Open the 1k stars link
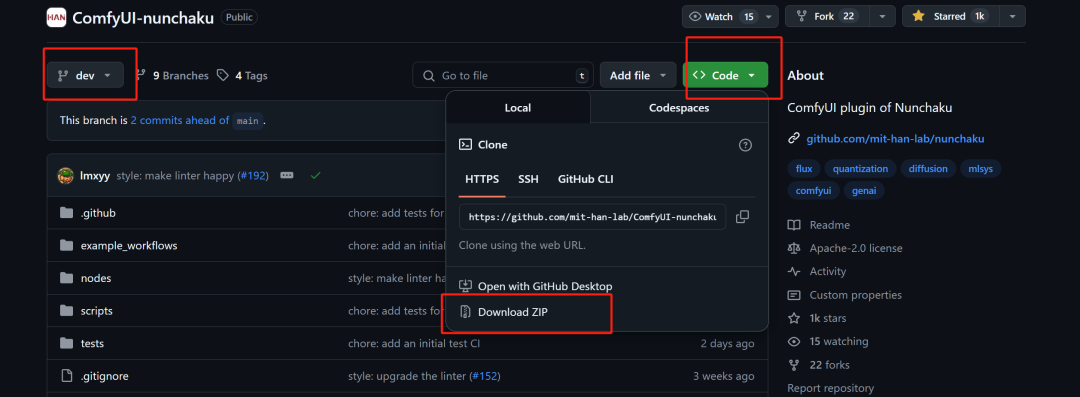The width and height of the screenshot is (1080, 397). (828, 318)
